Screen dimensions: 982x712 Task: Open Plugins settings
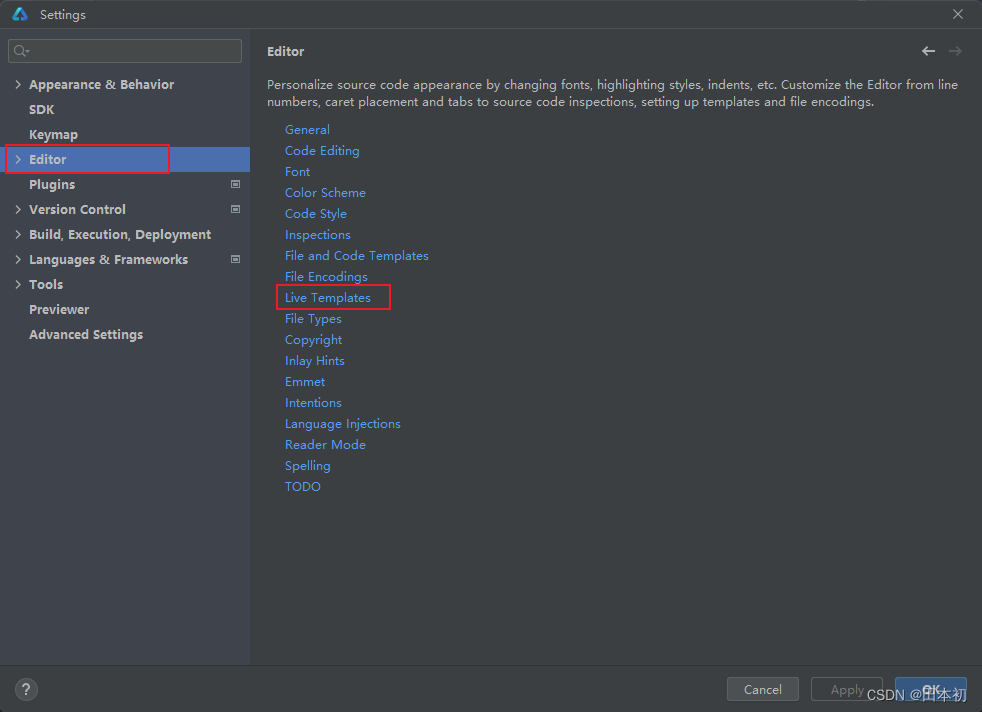(52, 185)
